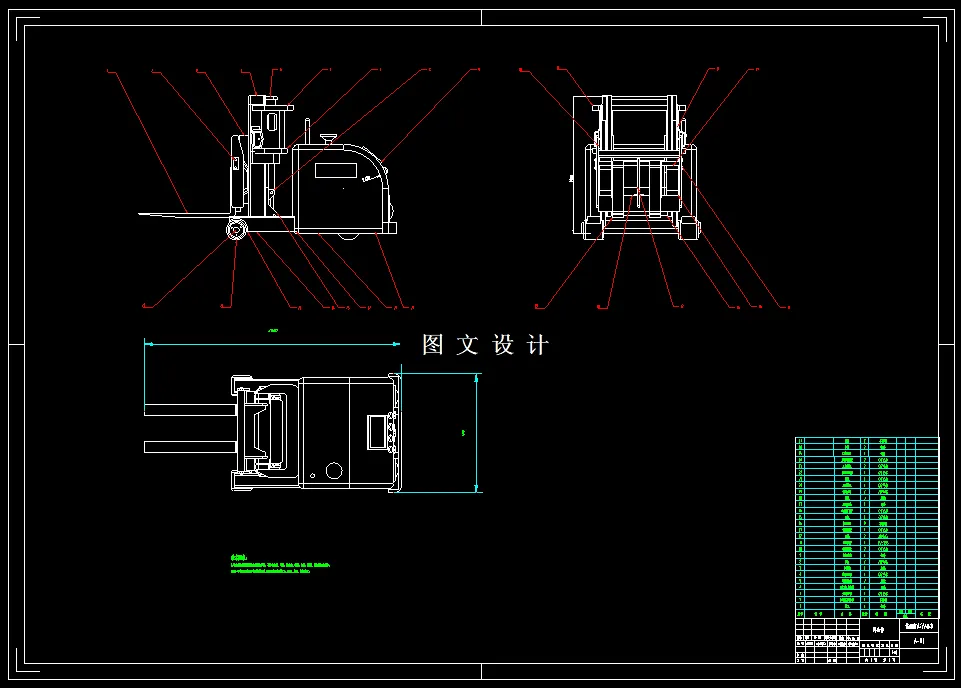The width and height of the screenshot is (961, 688).
Task: Click the cyan parts list table
Action: (867, 527)
